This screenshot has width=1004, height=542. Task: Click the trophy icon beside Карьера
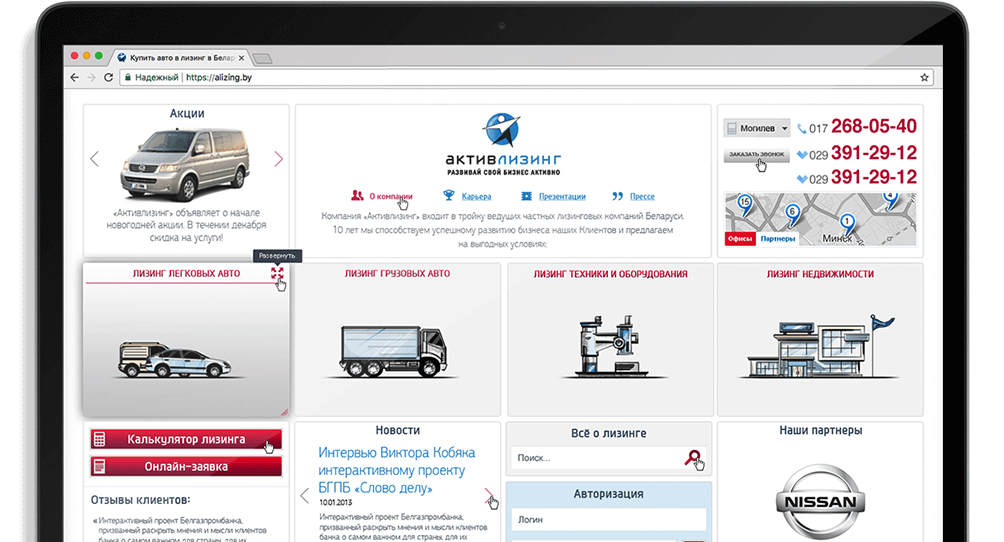coord(449,195)
